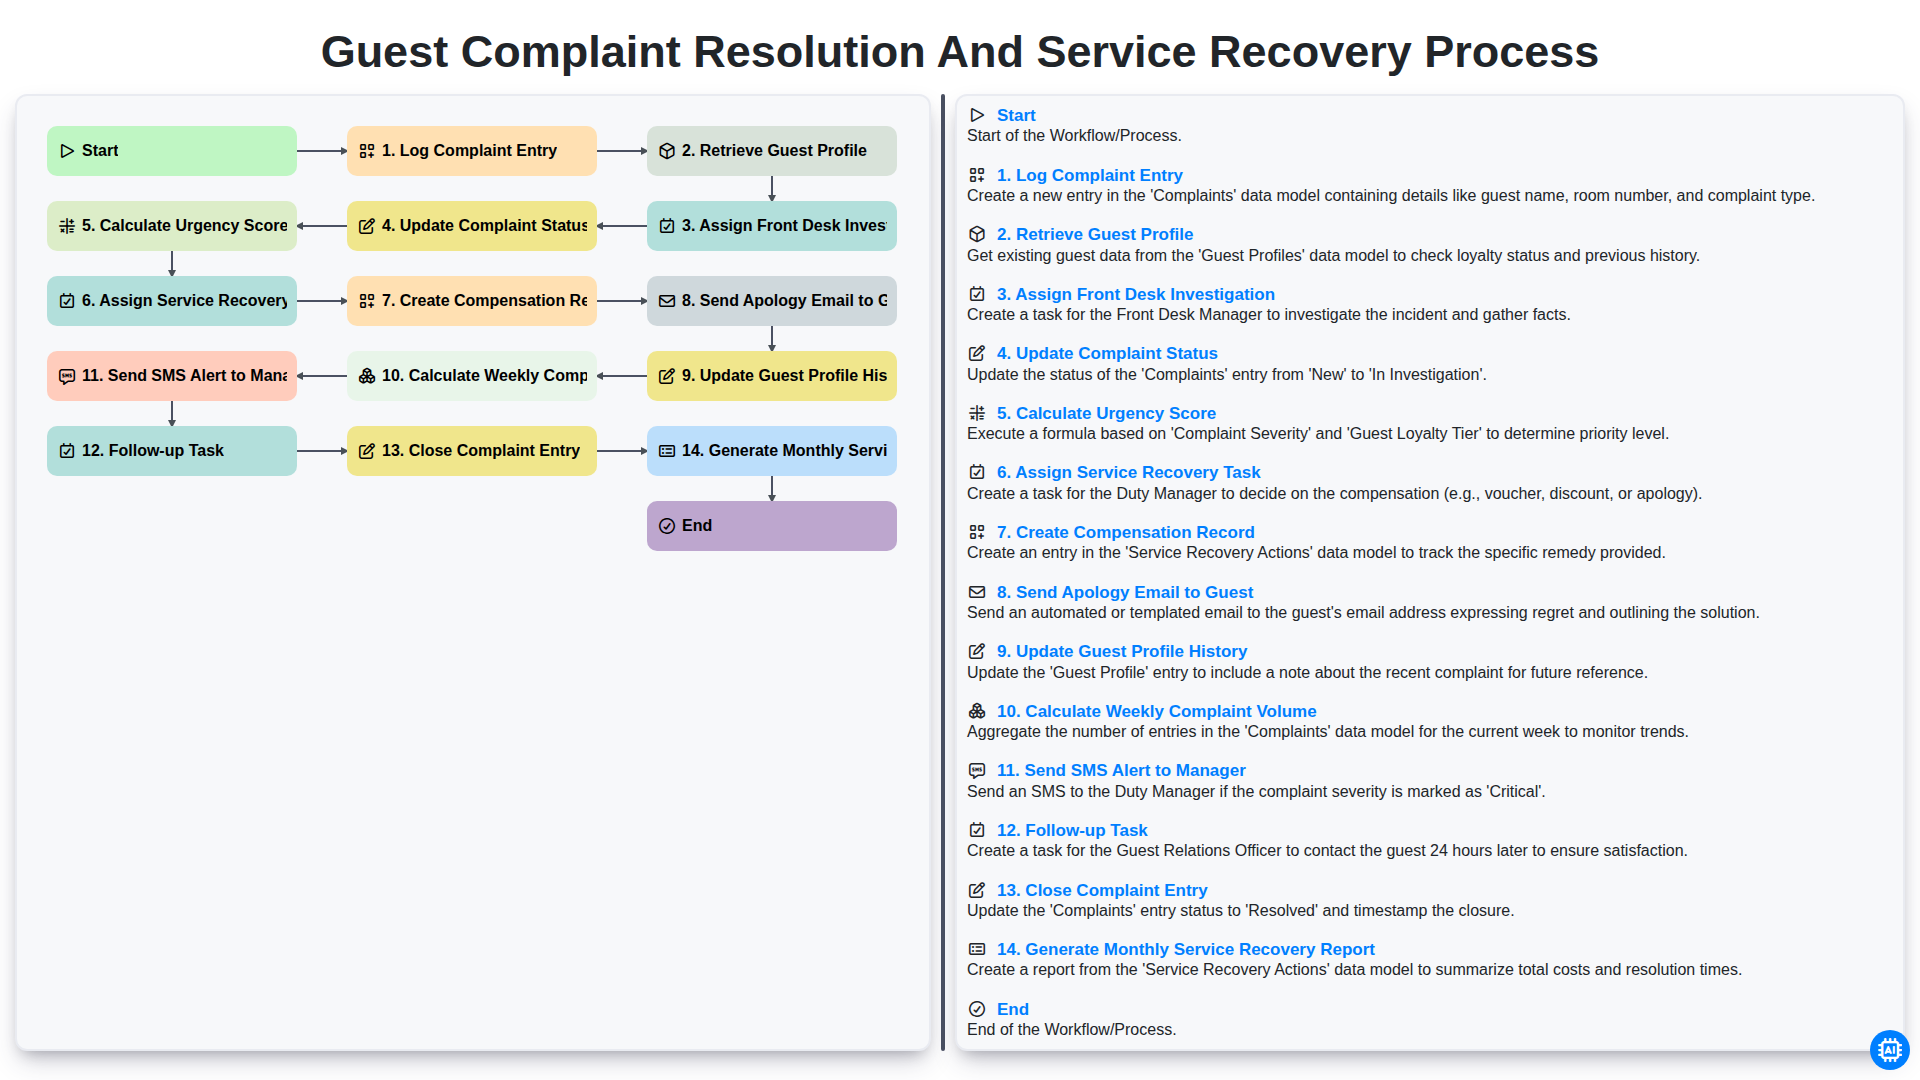Click the envelope icon in Send Apology Email node

point(667,301)
